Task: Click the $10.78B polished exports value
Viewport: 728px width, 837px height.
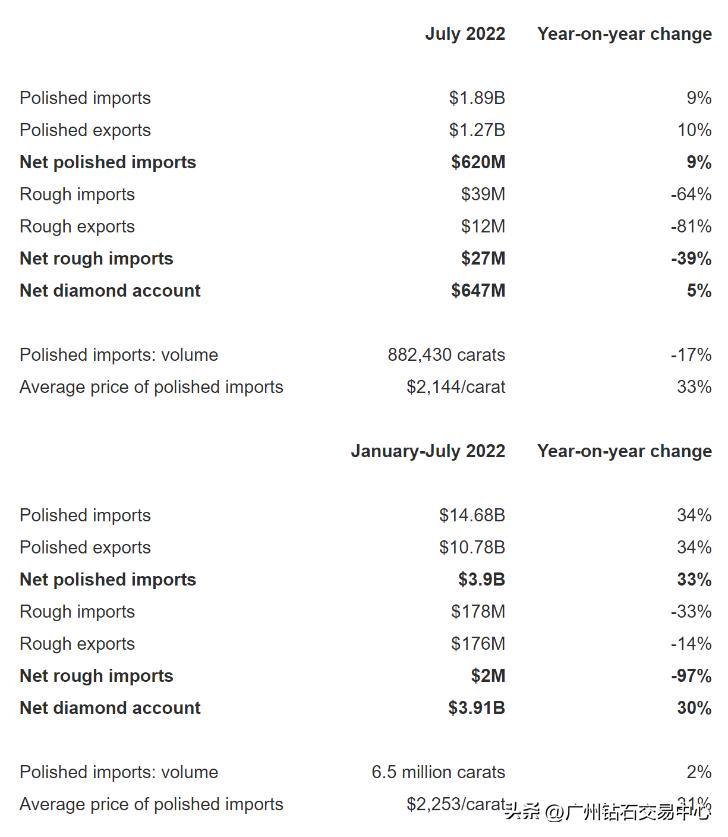Action: coord(472,547)
